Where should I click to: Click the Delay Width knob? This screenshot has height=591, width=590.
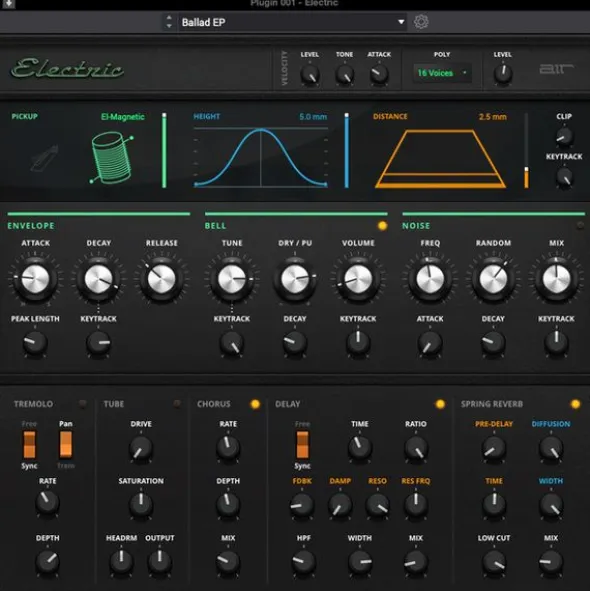point(360,562)
